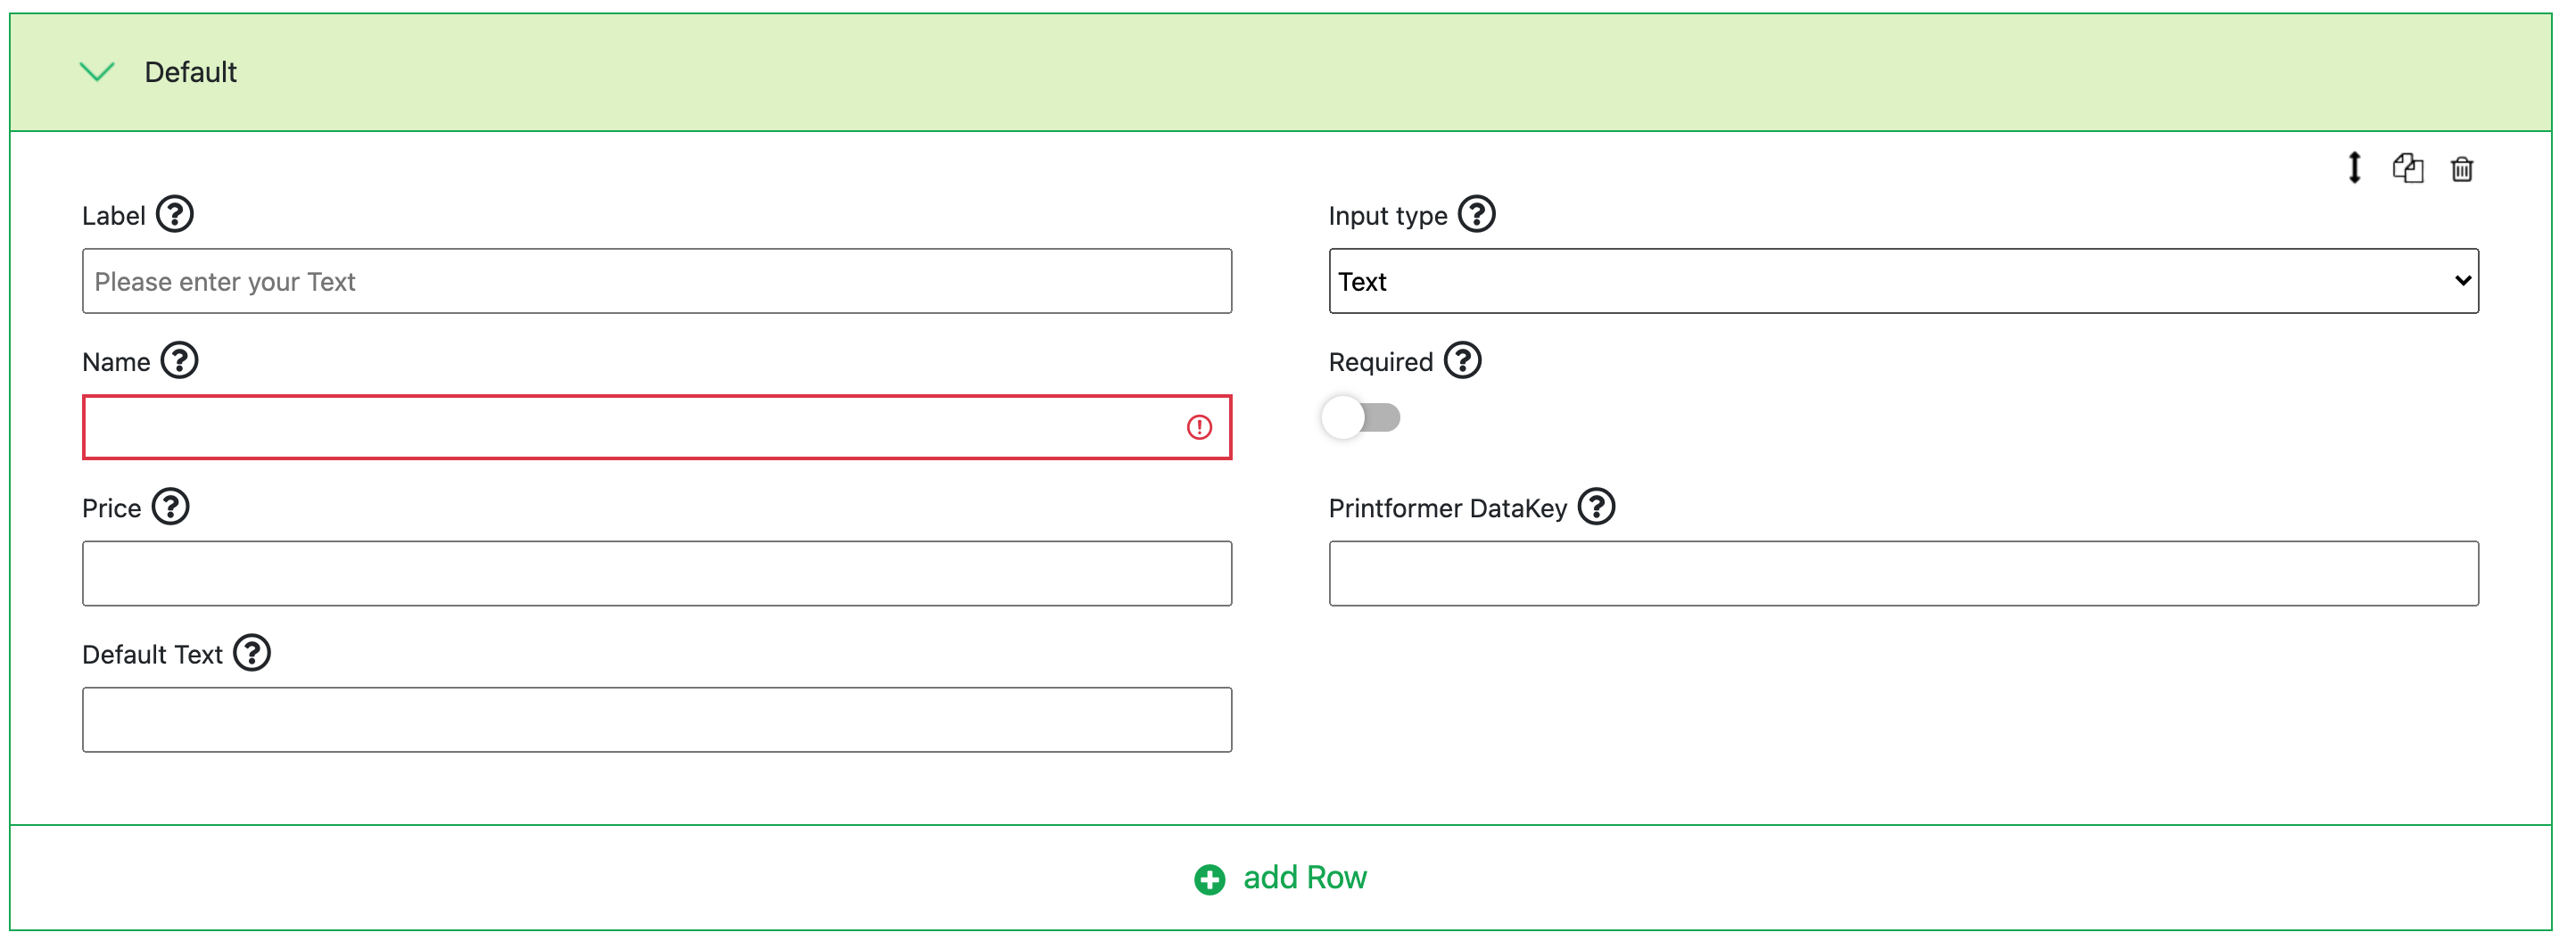Click the help icon beside Name
The width and height of the screenshot is (2576, 949).
[180, 360]
